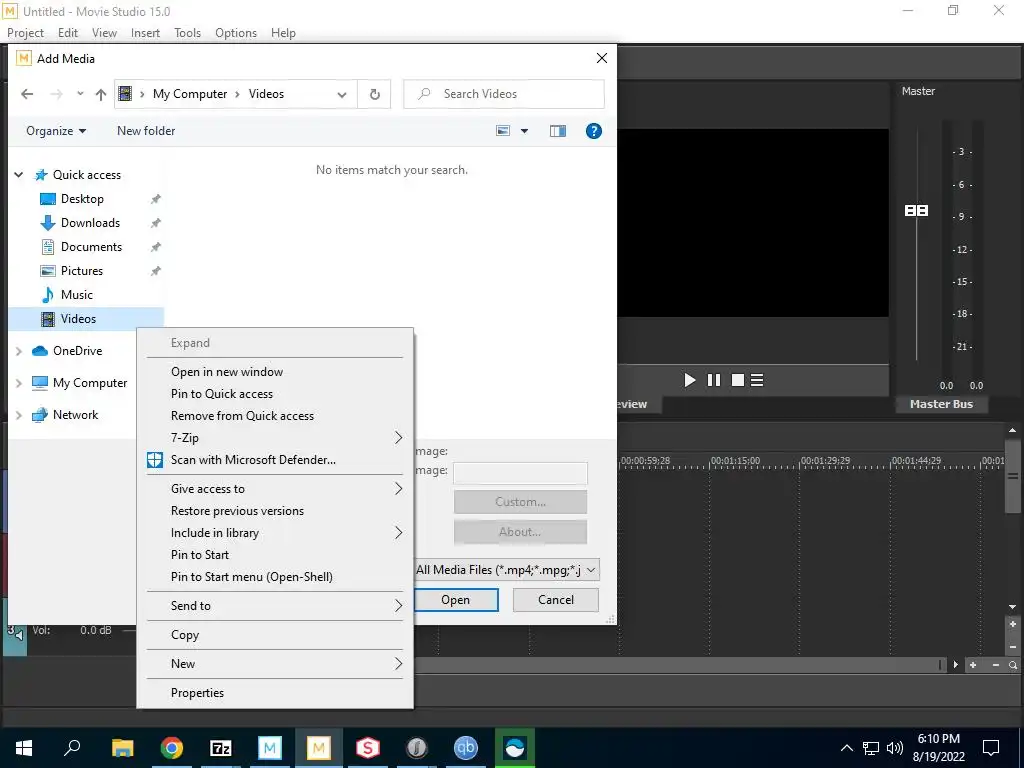Image resolution: width=1024 pixels, height=768 pixels.
Task: Collapse the Quick access tree node
Action: [19, 174]
